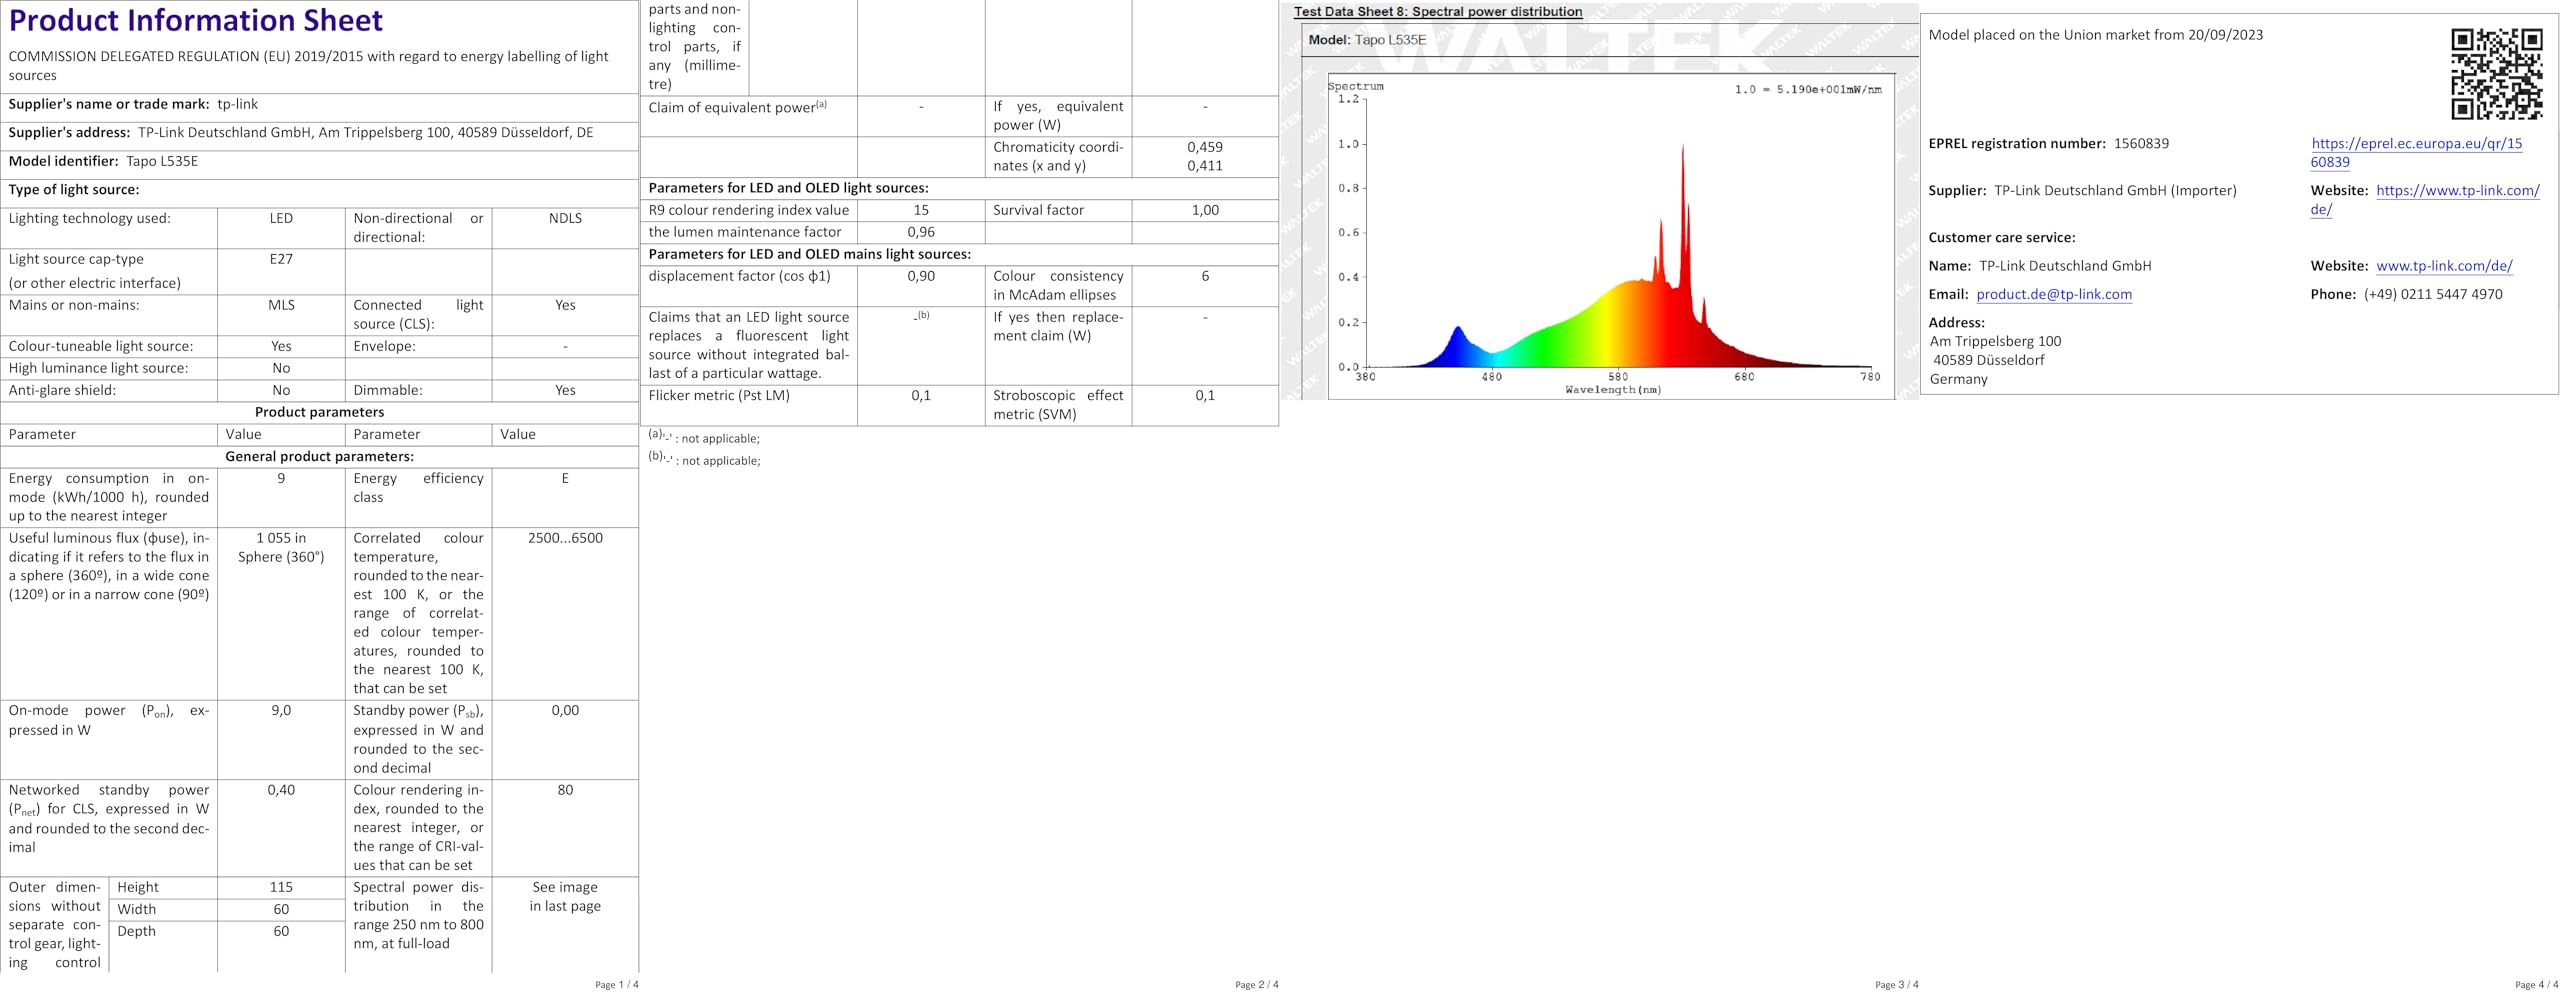This screenshot has height=1001, width=2560.
Task: Select the Flicker metric (Pst LM) value '0,1'
Action: [x=921, y=395]
